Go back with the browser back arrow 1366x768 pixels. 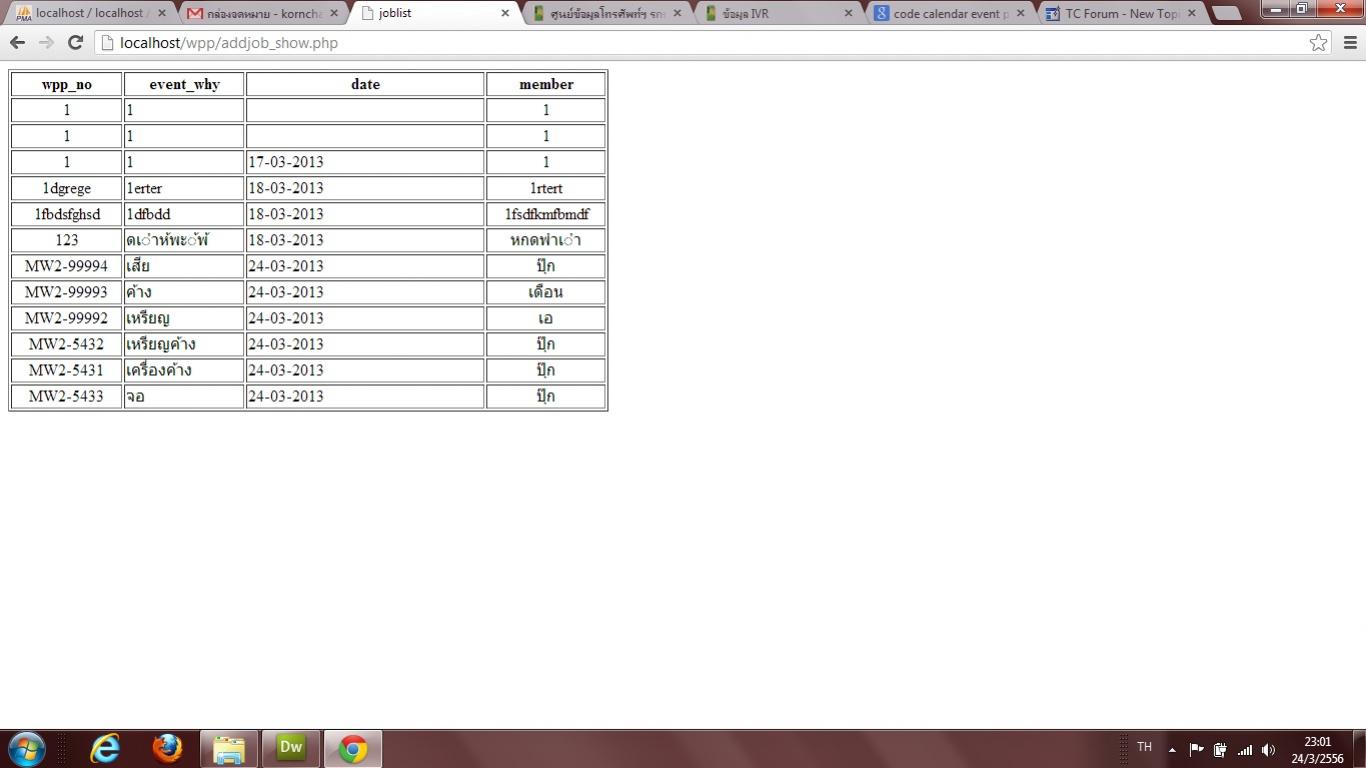17,43
